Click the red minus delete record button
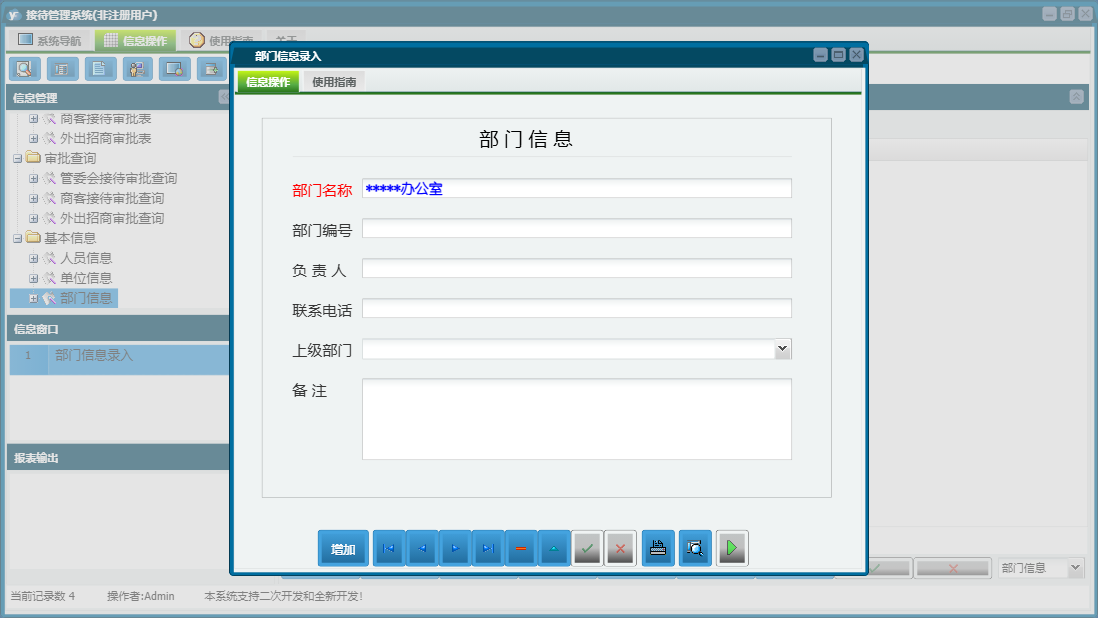The image size is (1098, 618). [x=521, y=548]
